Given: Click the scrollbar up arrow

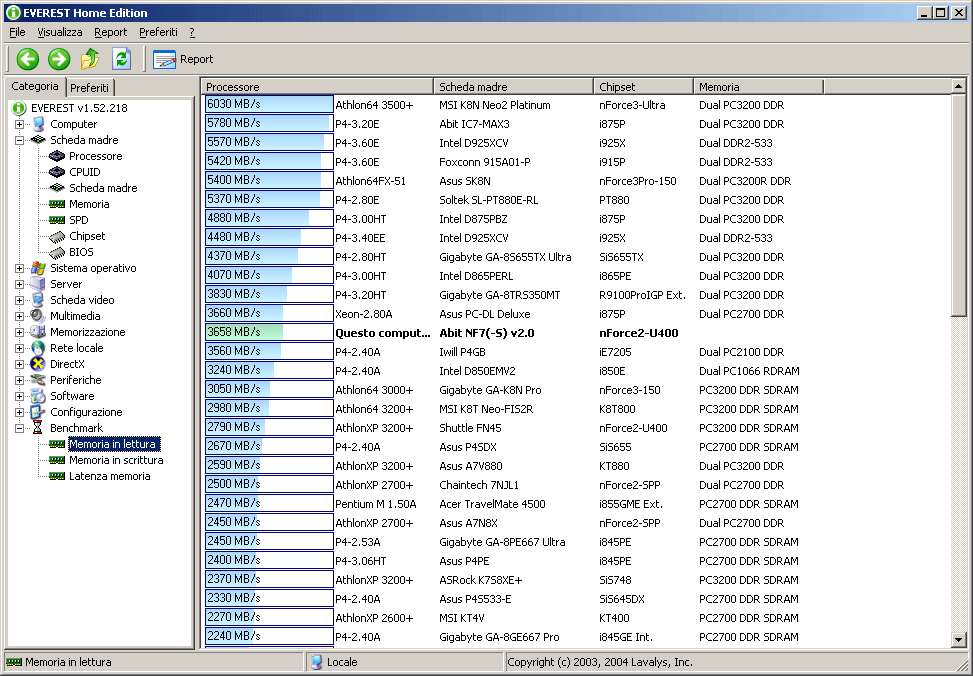Looking at the screenshot, I should click(958, 86).
